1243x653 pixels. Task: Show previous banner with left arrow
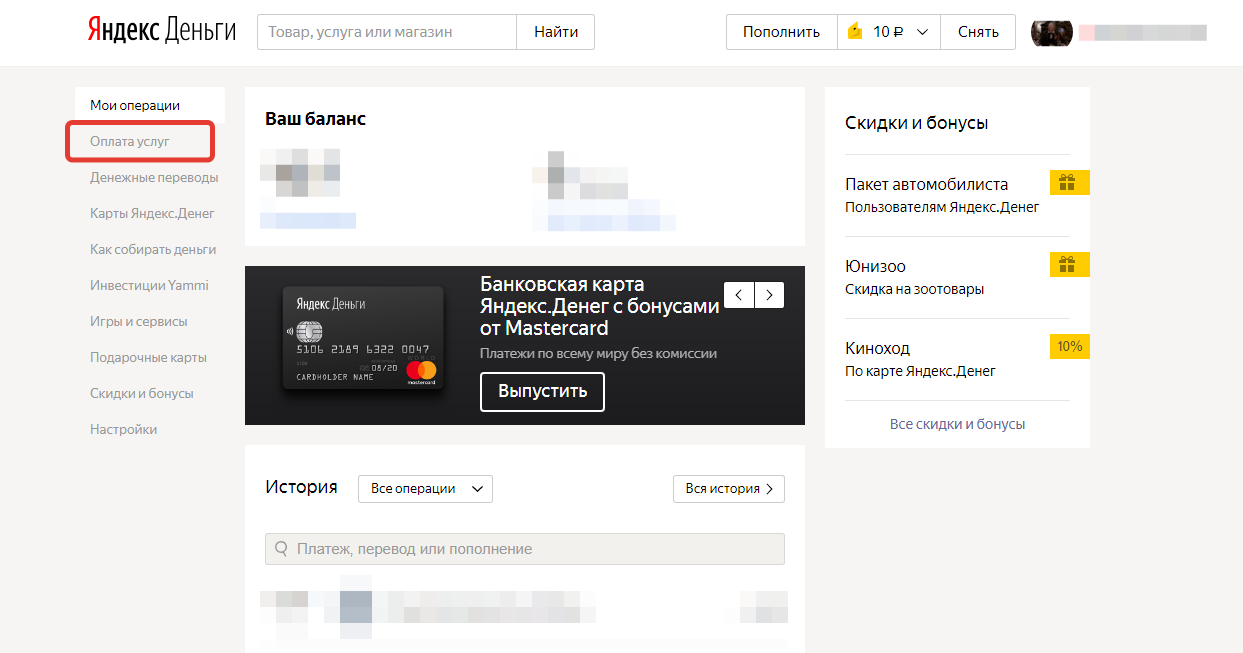click(x=739, y=295)
